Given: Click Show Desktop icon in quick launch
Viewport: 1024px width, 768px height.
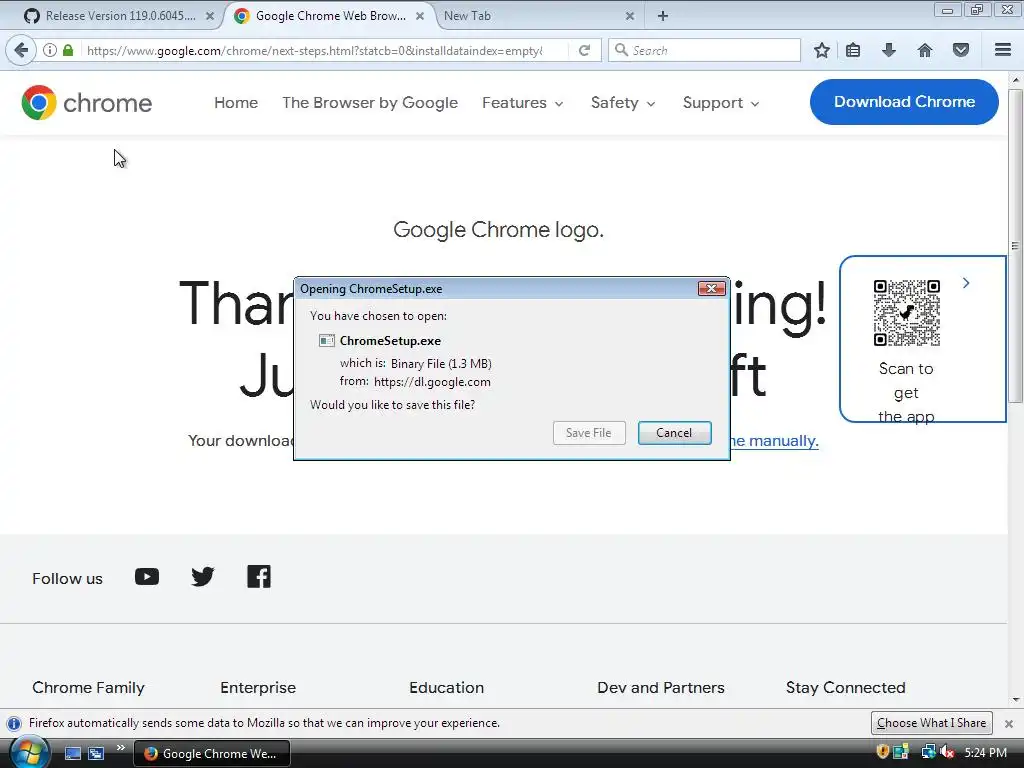Looking at the screenshot, I should (x=72, y=754).
